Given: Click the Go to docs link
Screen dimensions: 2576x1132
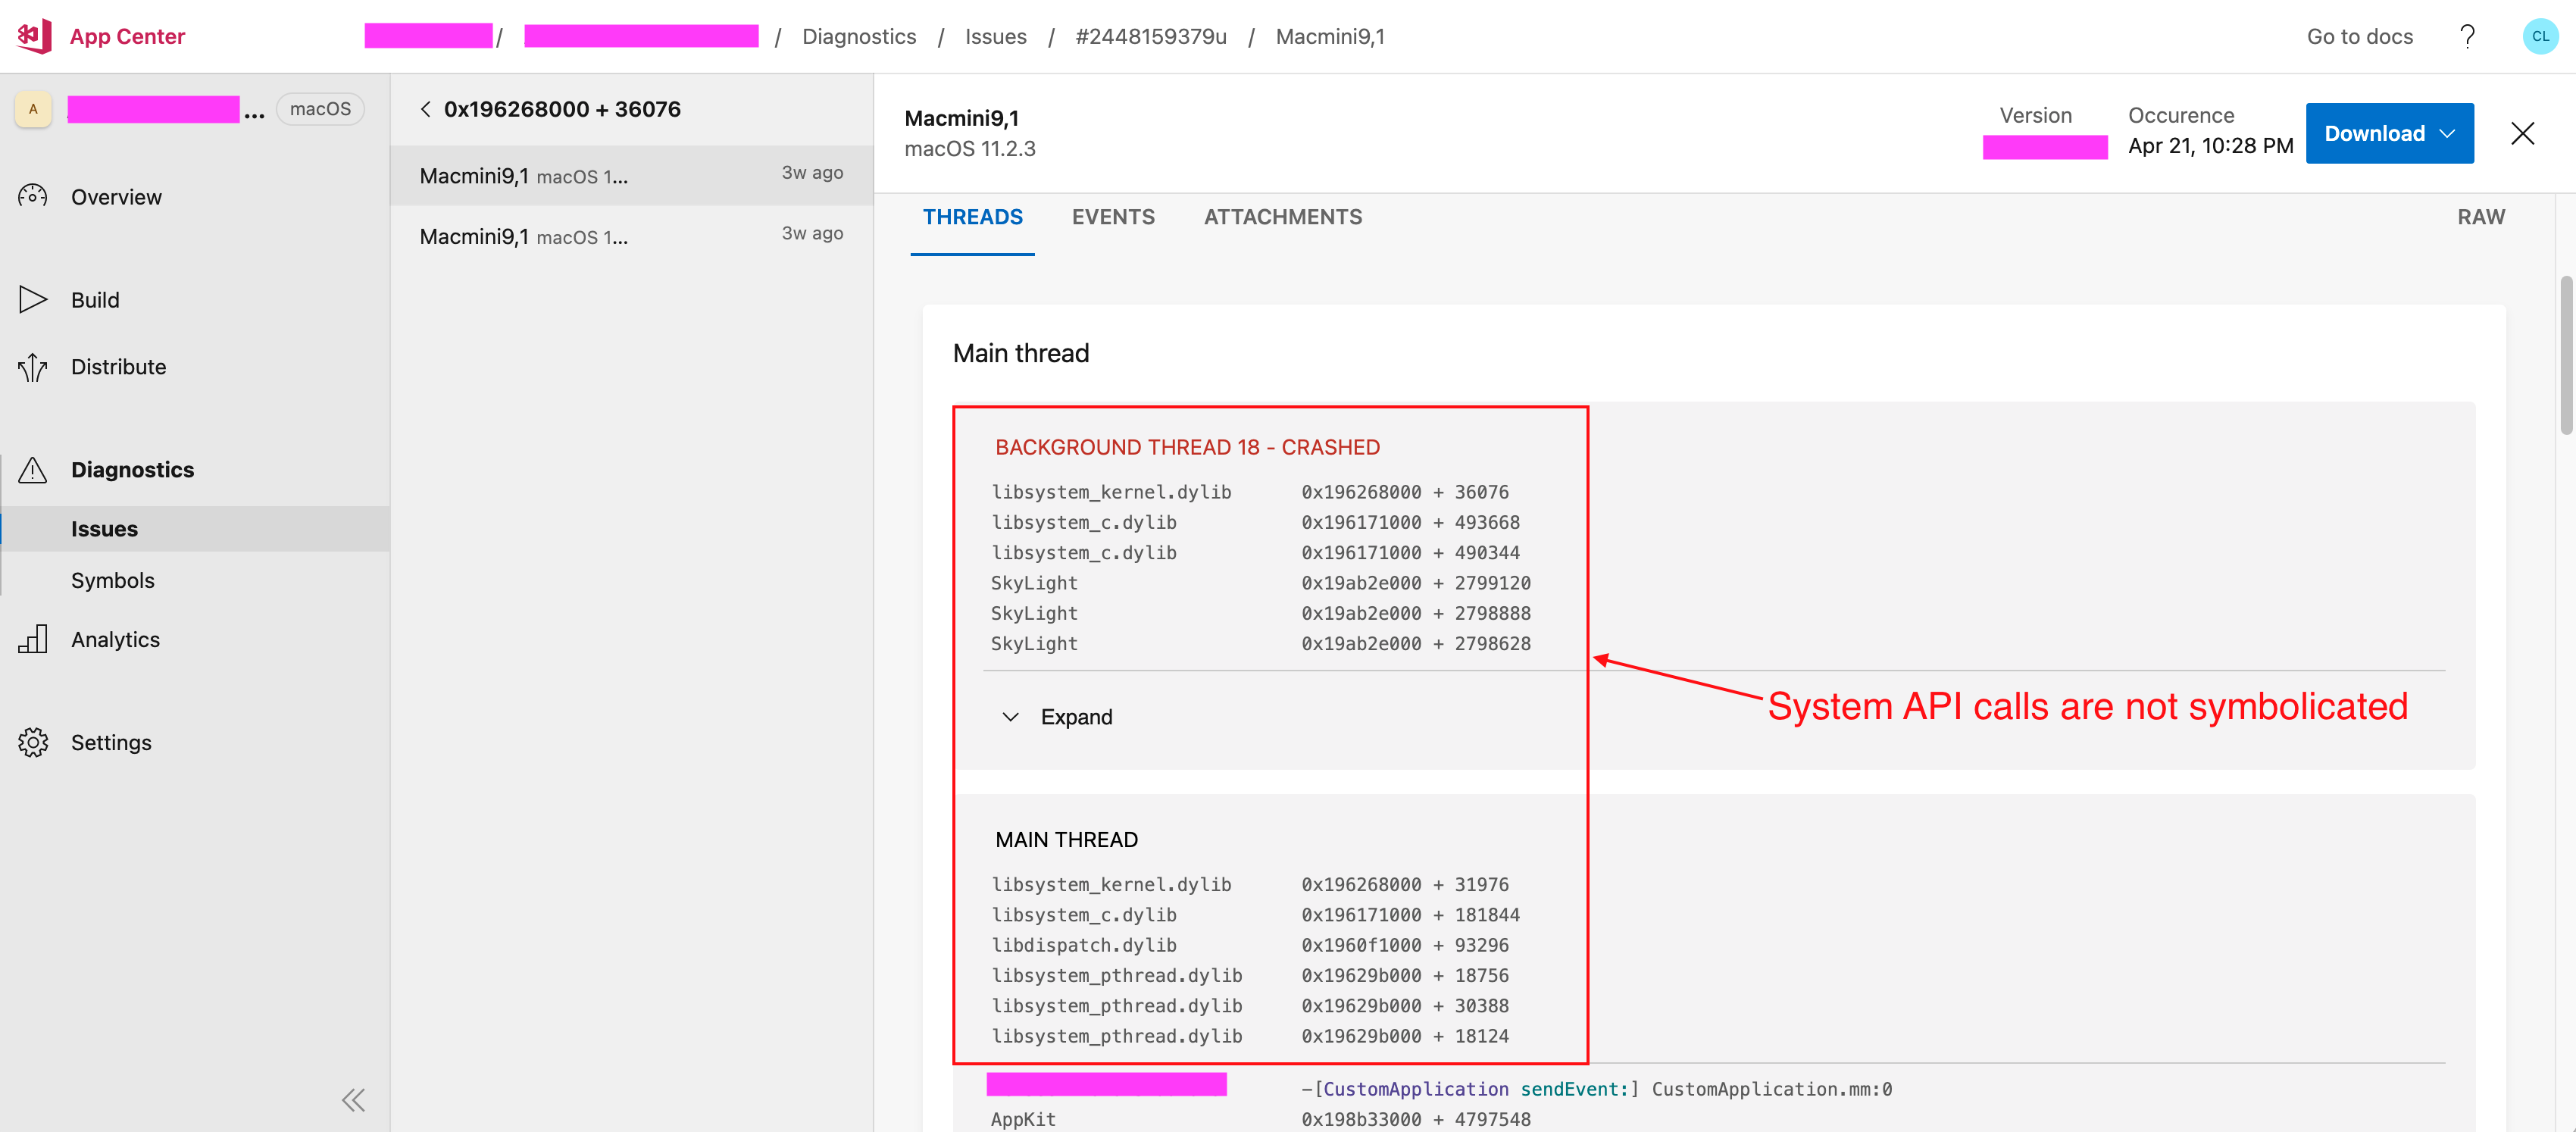Looking at the screenshot, I should [x=2359, y=37].
